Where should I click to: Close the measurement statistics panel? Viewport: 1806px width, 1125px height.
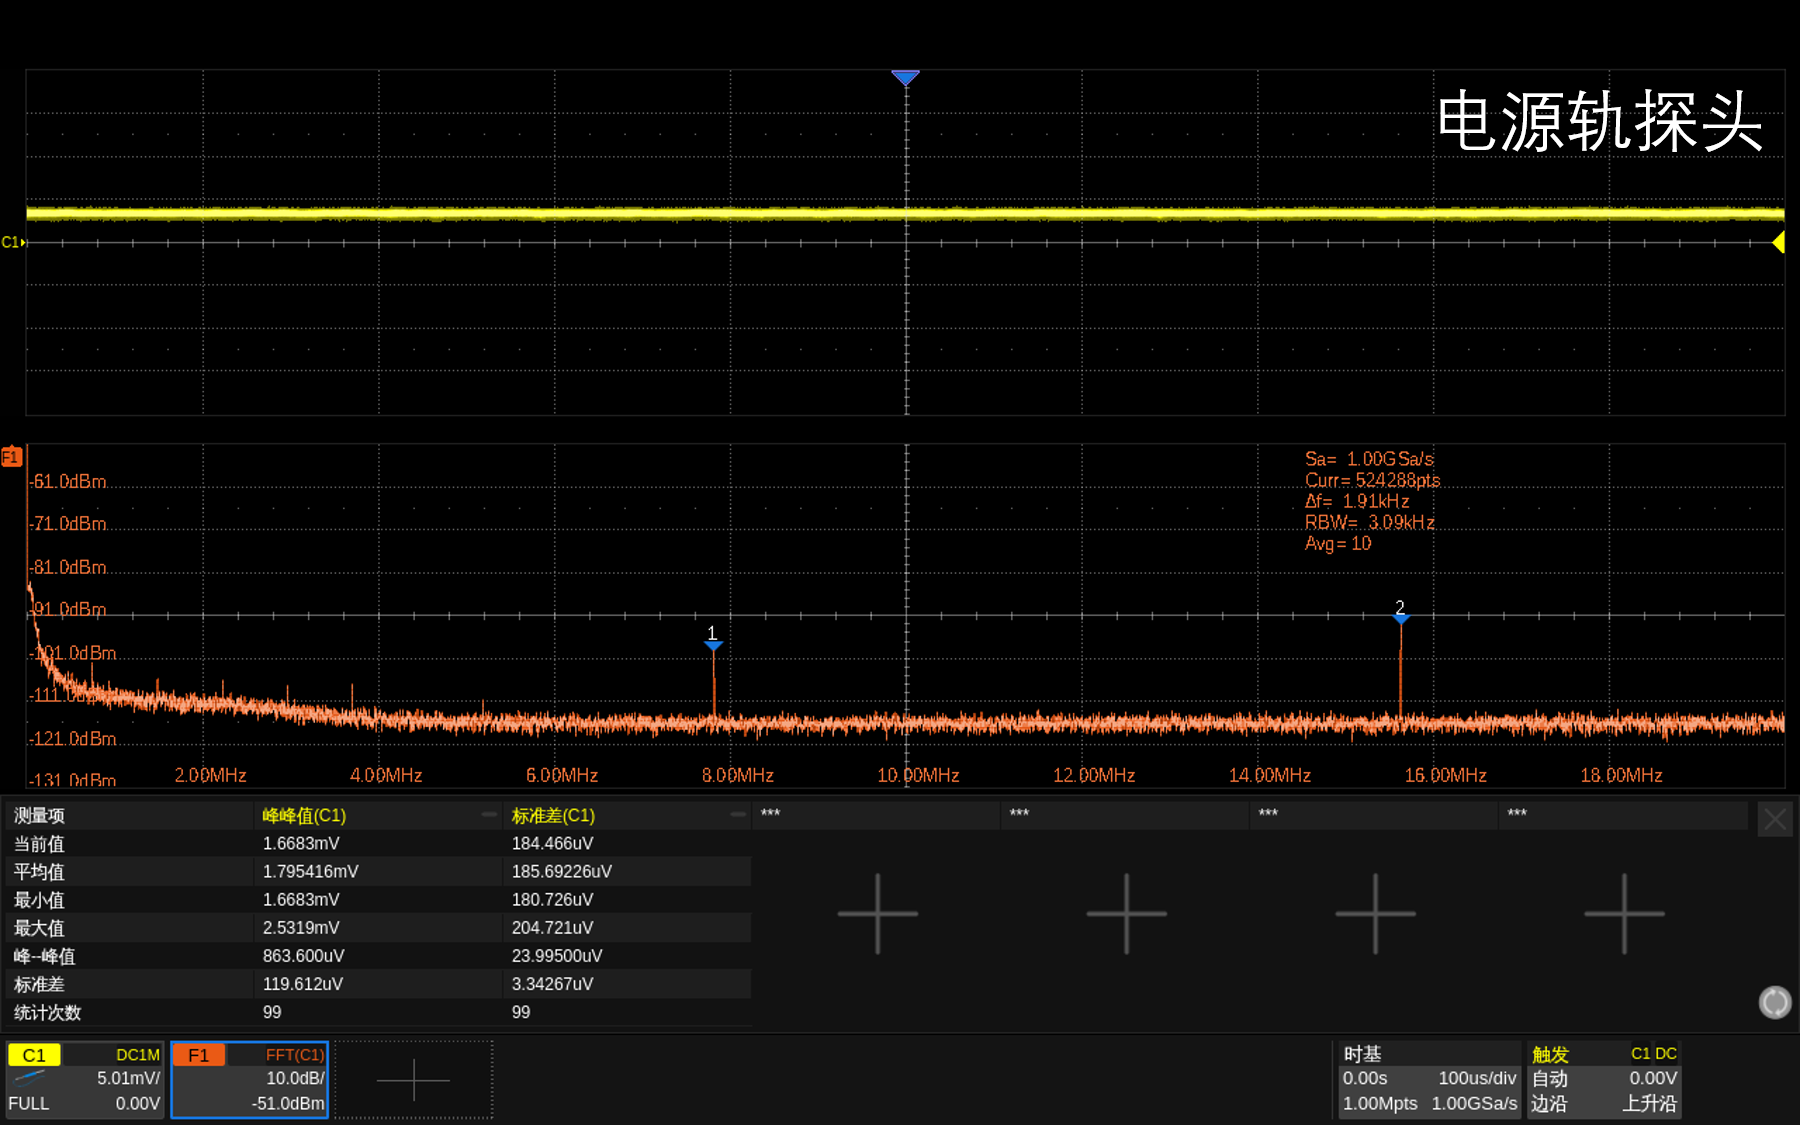click(1775, 820)
